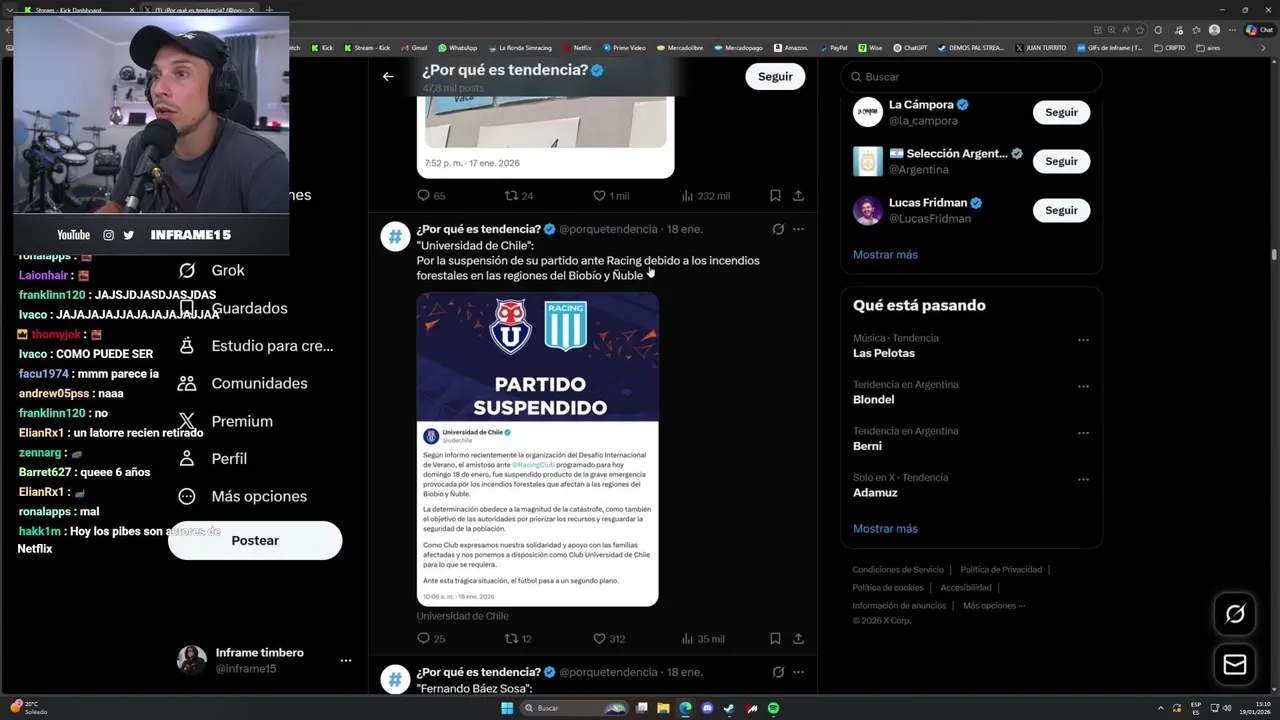Open more options for the Adamuz trend
Screen dimensions: 1280x720
click(1083, 479)
